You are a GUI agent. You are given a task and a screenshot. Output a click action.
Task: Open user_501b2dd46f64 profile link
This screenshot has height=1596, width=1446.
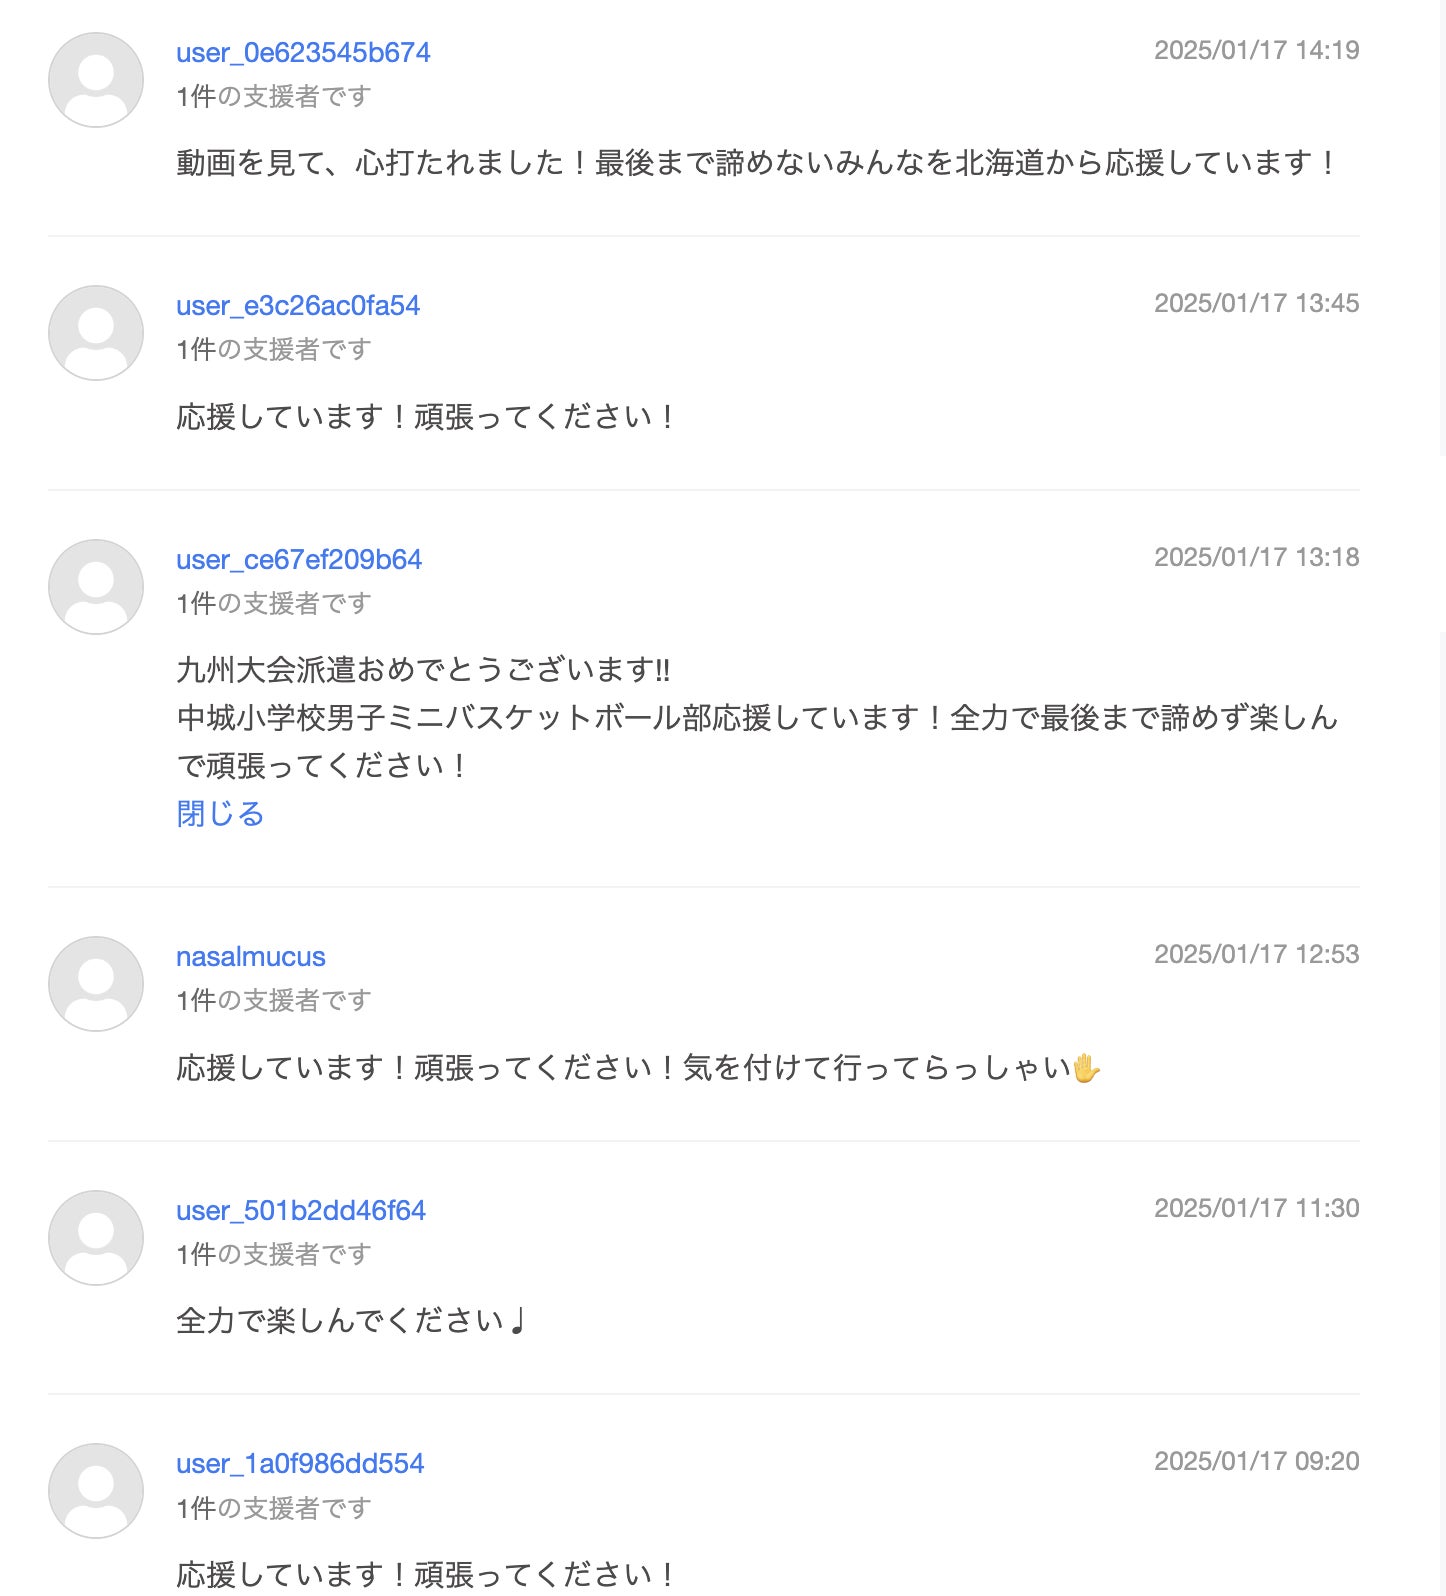[x=301, y=1211]
